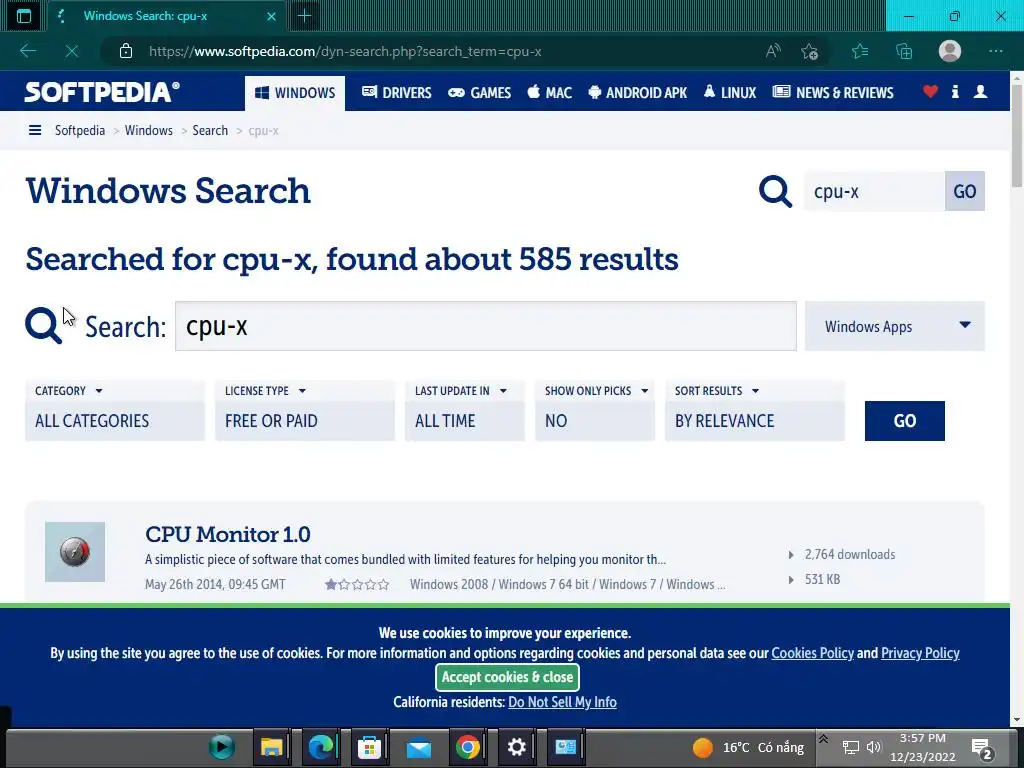Open Google Chrome from taskbar
Image resolution: width=1024 pixels, height=768 pixels.
pyautogui.click(x=468, y=747)
